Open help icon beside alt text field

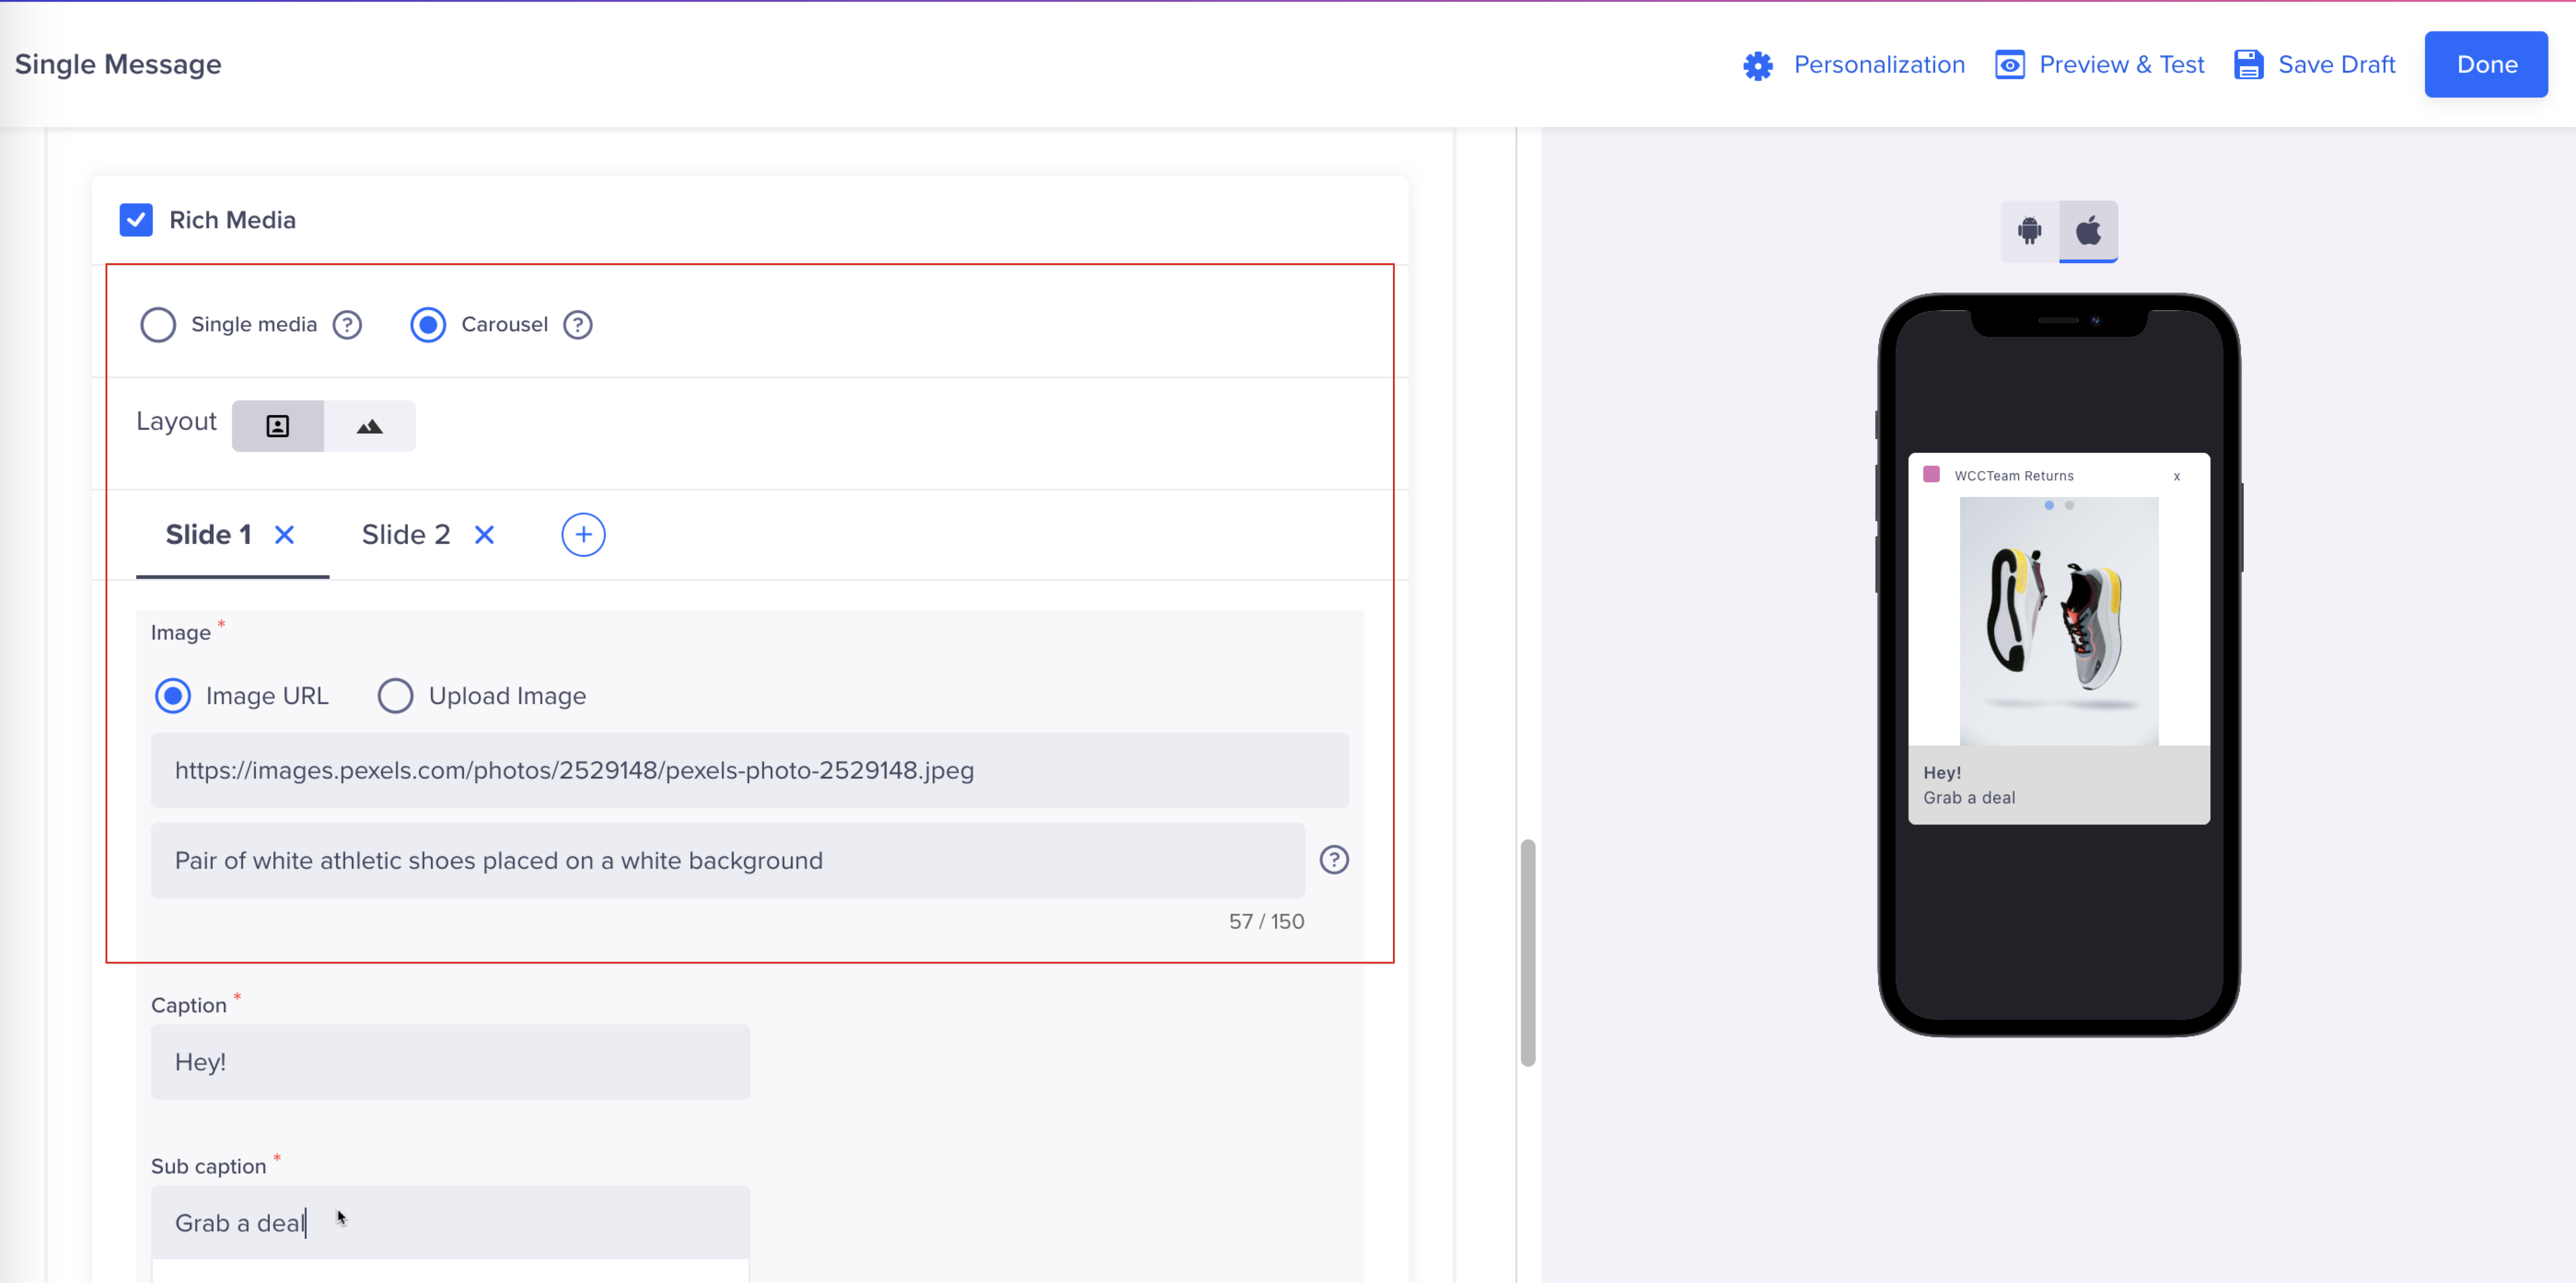[x=1334, y=860]
